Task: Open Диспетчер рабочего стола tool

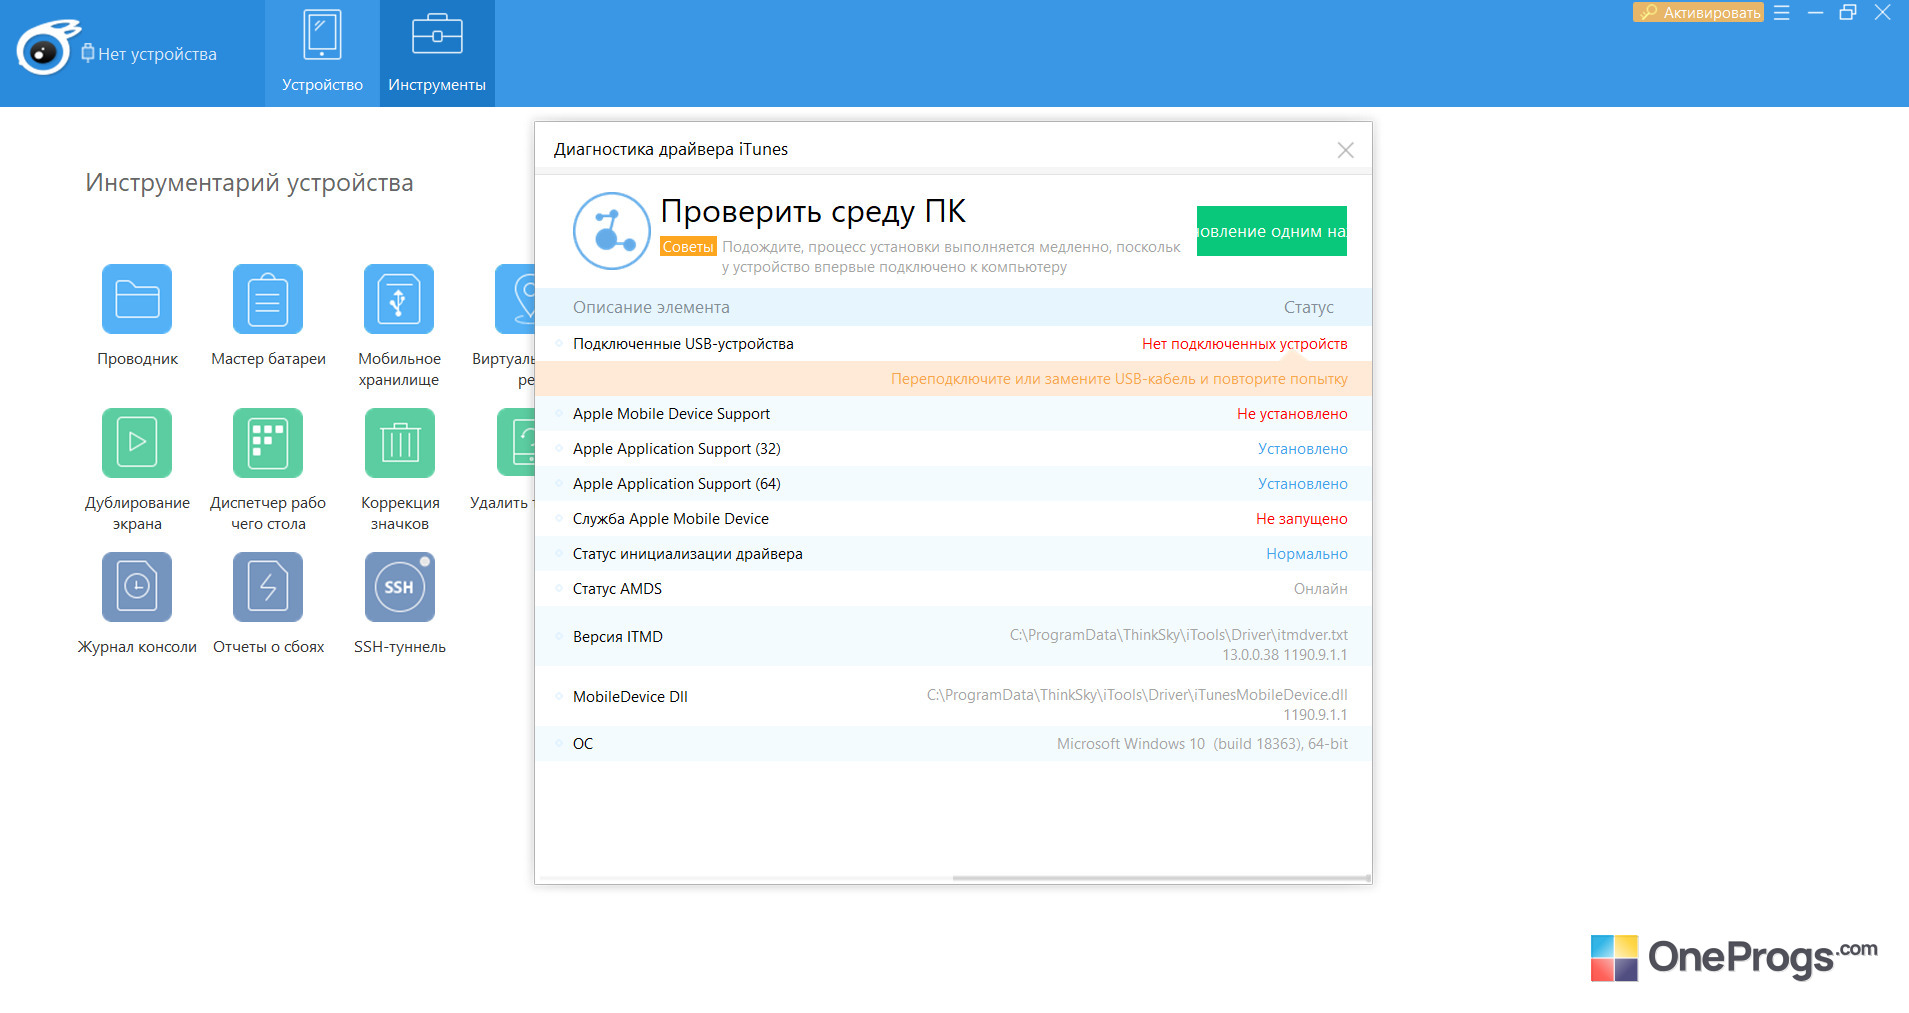Action: click(268, 443)
